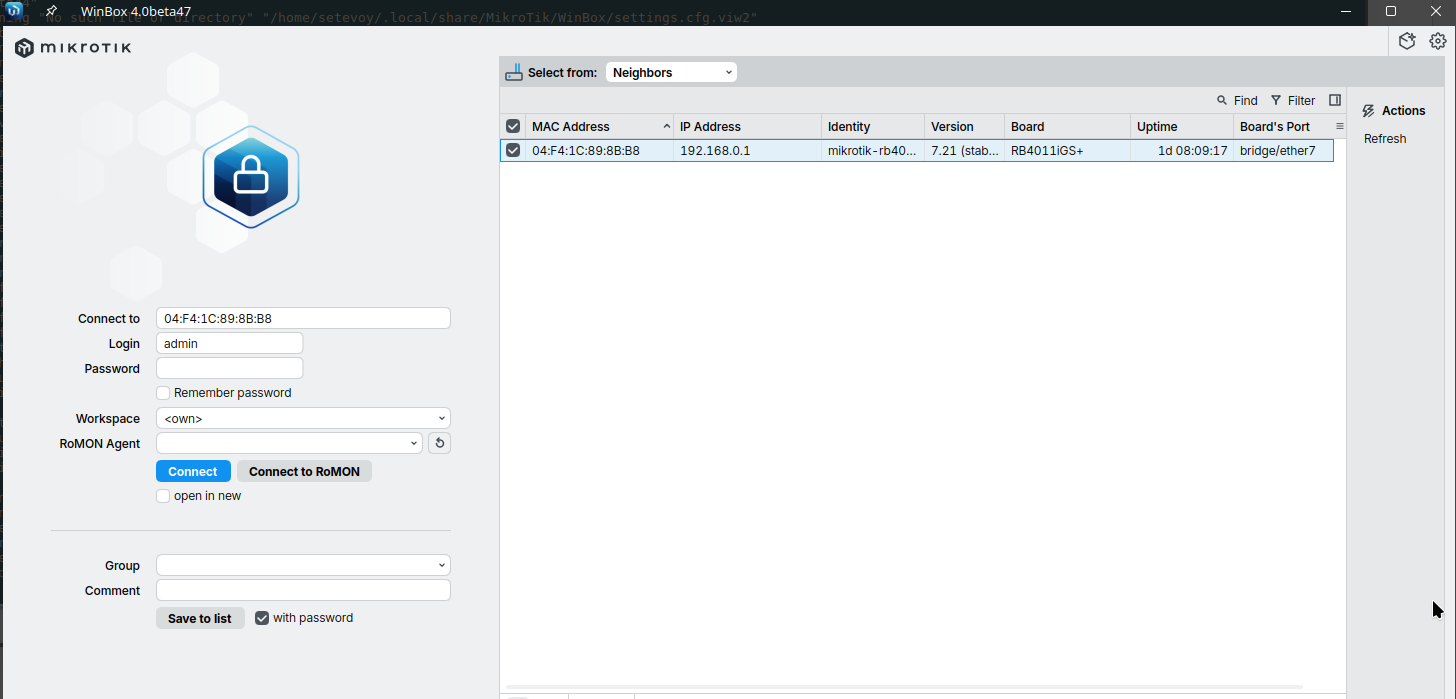The width and height of the screenshot is (1456, 699).
Task: Open the column menu icon after Board's Port
Action: [1340, 127]
